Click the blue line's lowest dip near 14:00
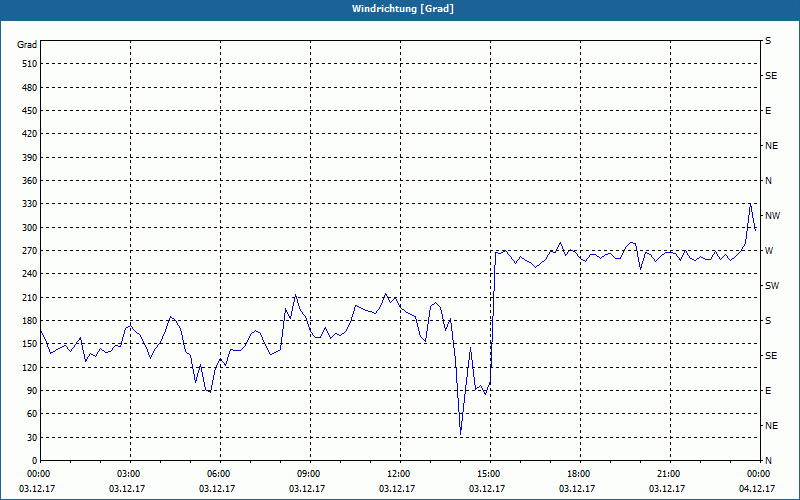This screenshot has width=800, height=500. [x=461, y=434]
